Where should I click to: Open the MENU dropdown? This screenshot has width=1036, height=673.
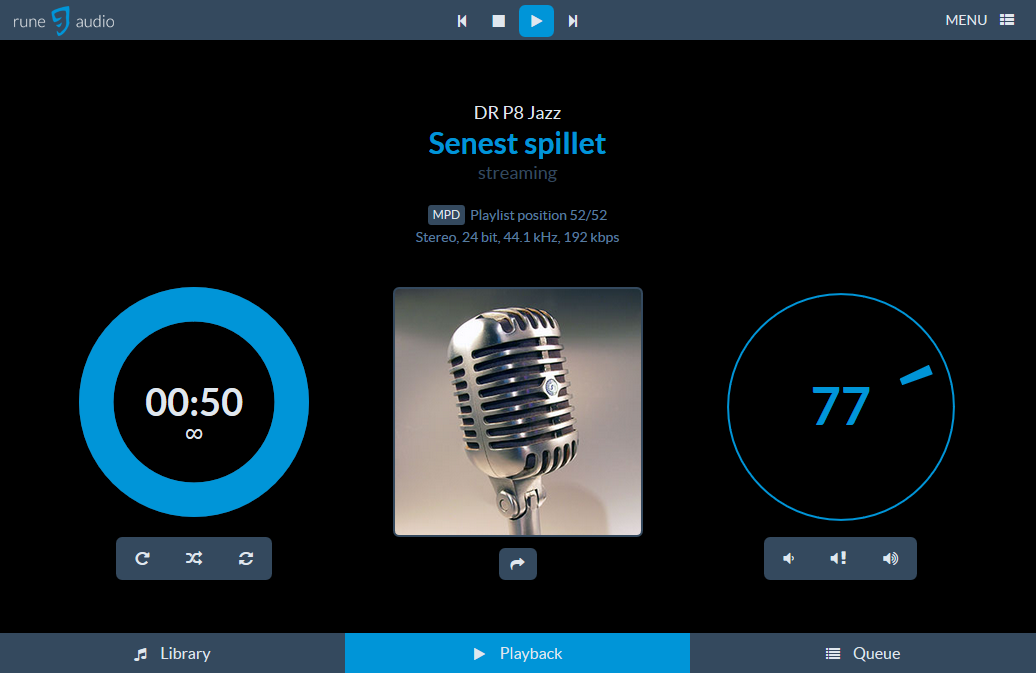click(979, 20)
